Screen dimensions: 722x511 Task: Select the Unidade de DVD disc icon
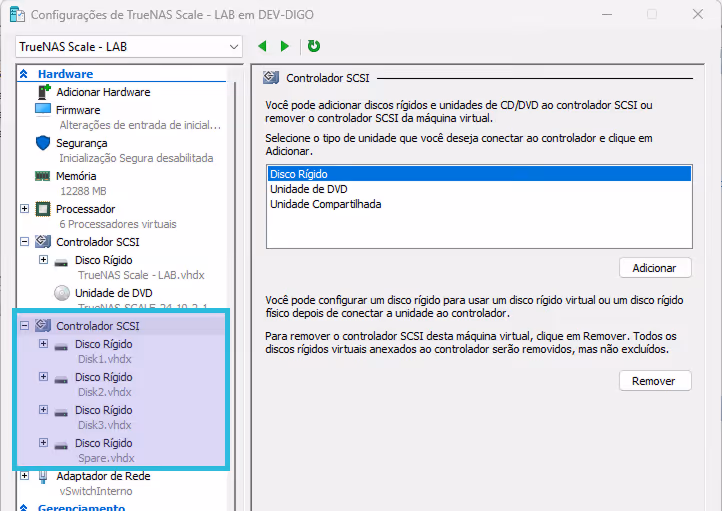click(62, 293)
